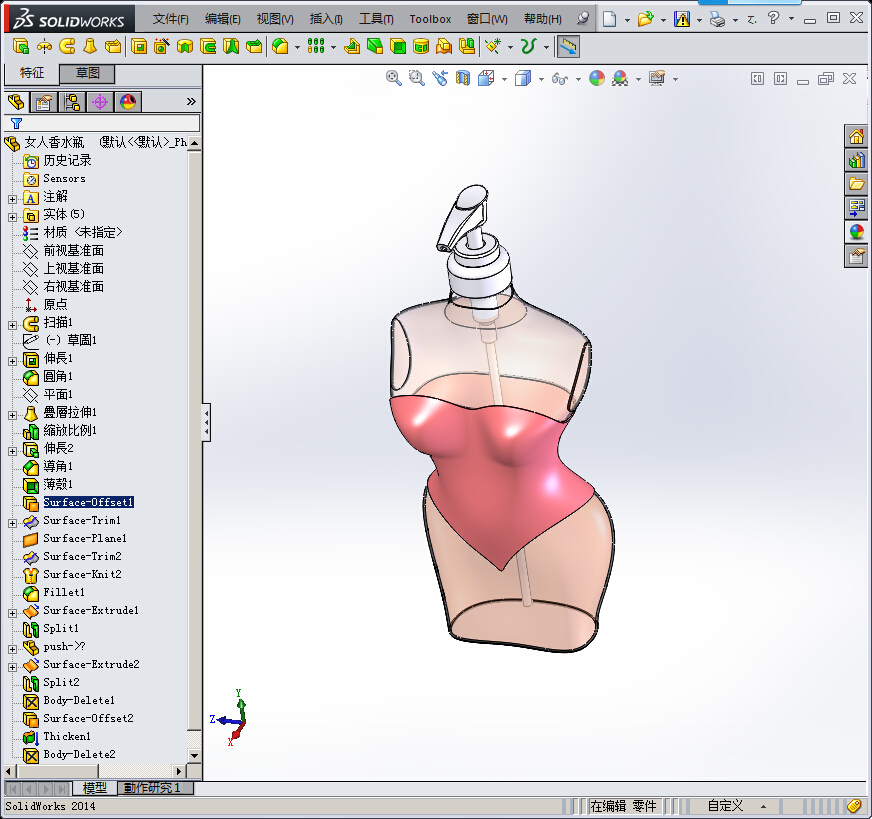Click the Reference Geometry icon

(493, 47)
